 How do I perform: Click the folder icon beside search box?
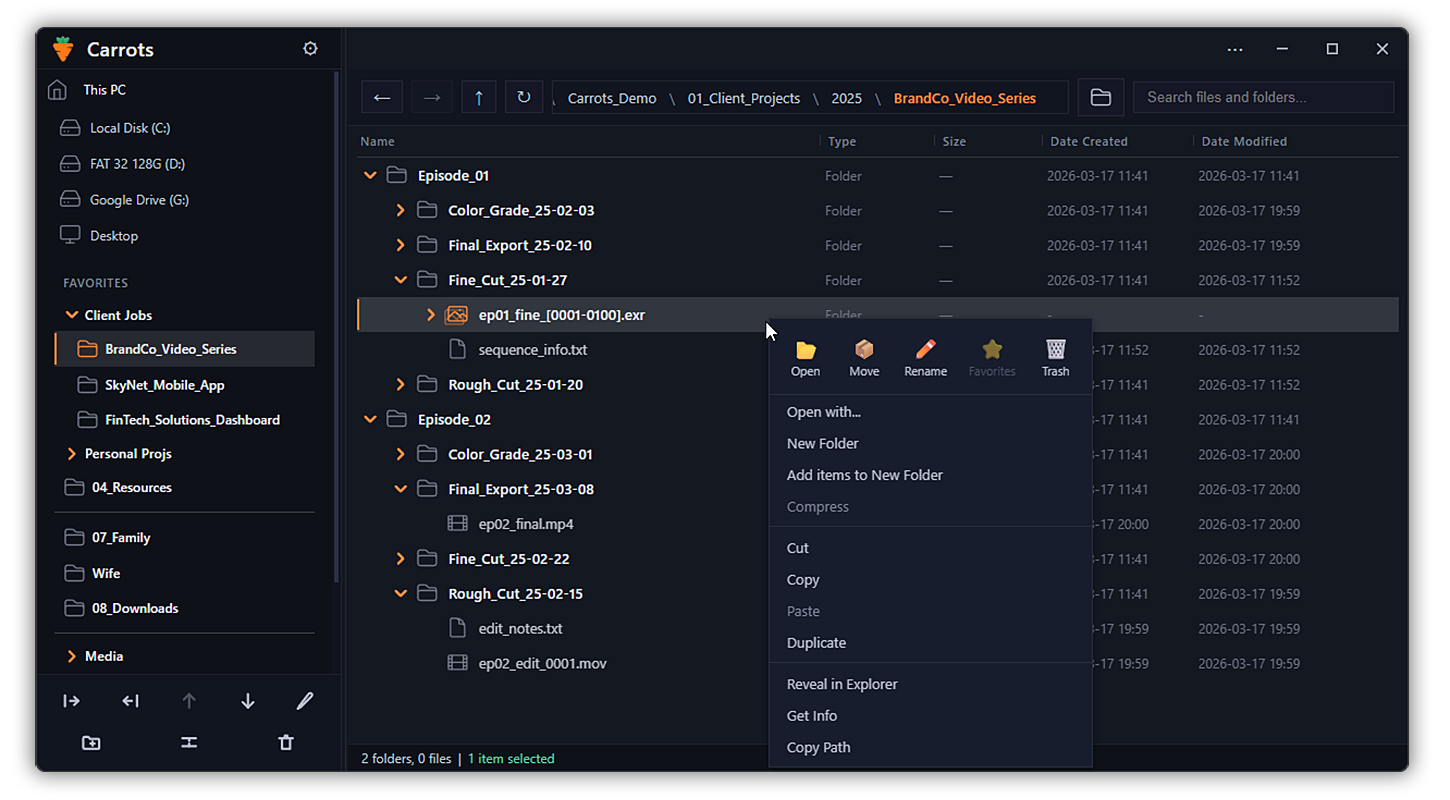[x=1100, y=98]
